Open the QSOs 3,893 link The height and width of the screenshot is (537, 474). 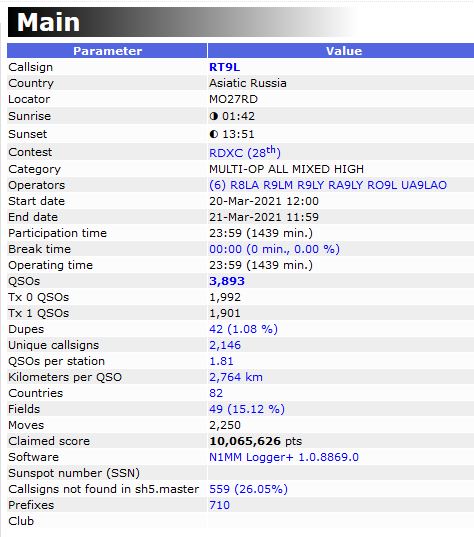click(227, 281)
